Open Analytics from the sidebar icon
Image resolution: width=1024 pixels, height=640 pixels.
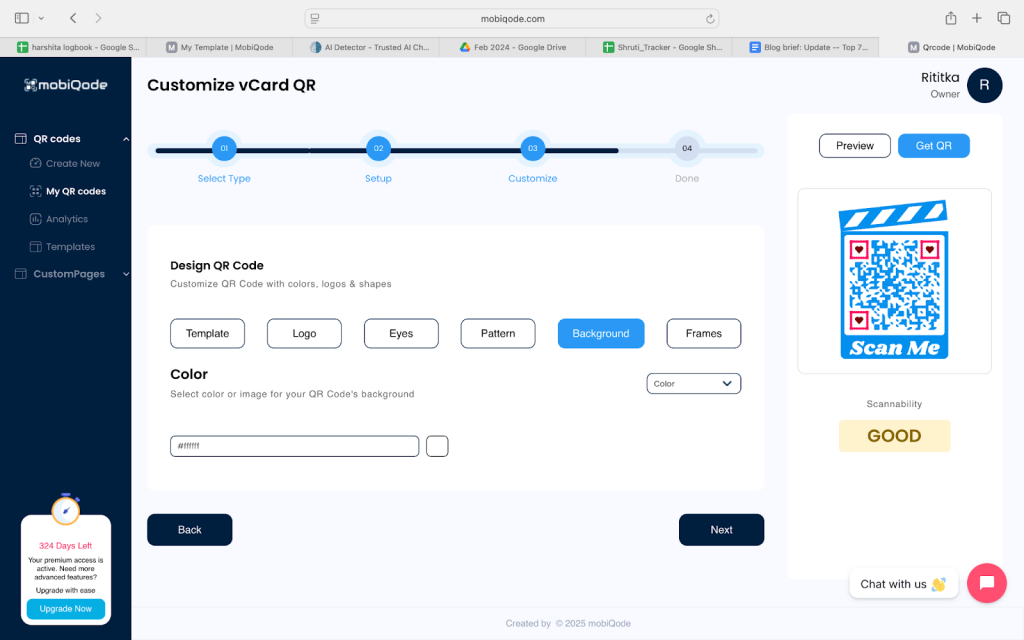tap(34, 218)
